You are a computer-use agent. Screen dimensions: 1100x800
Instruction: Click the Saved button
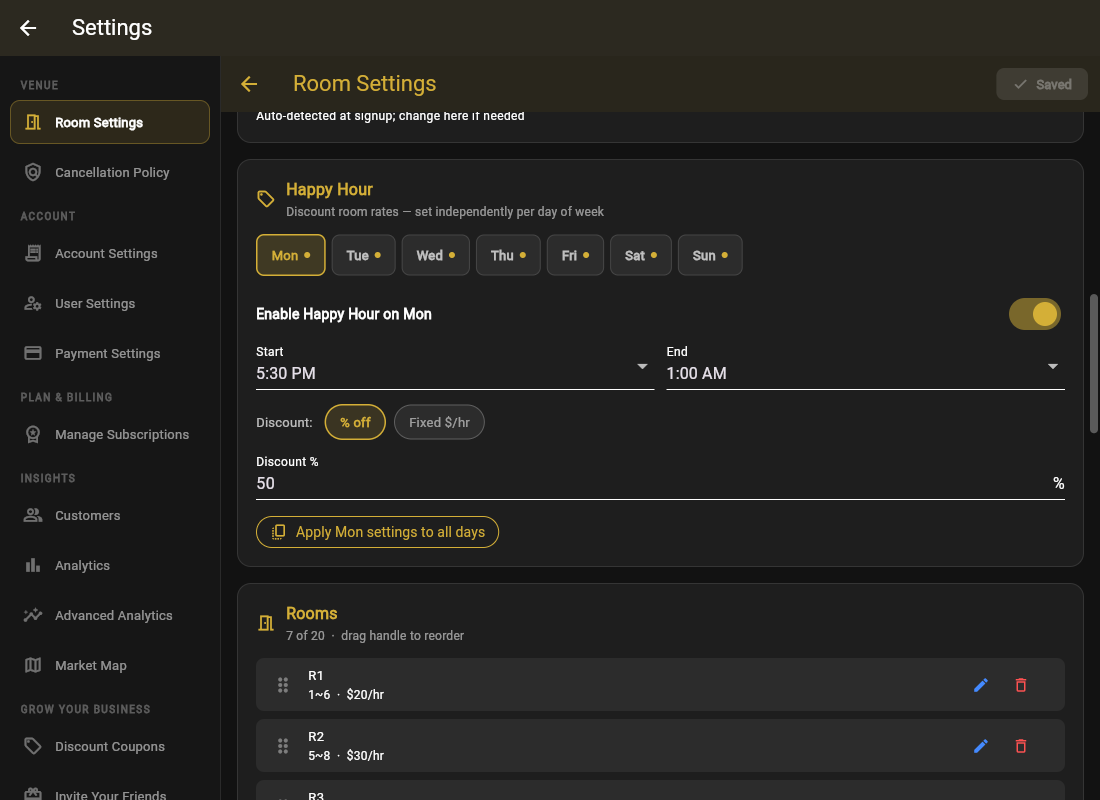pyautogui.click(x=1042, y=85)
